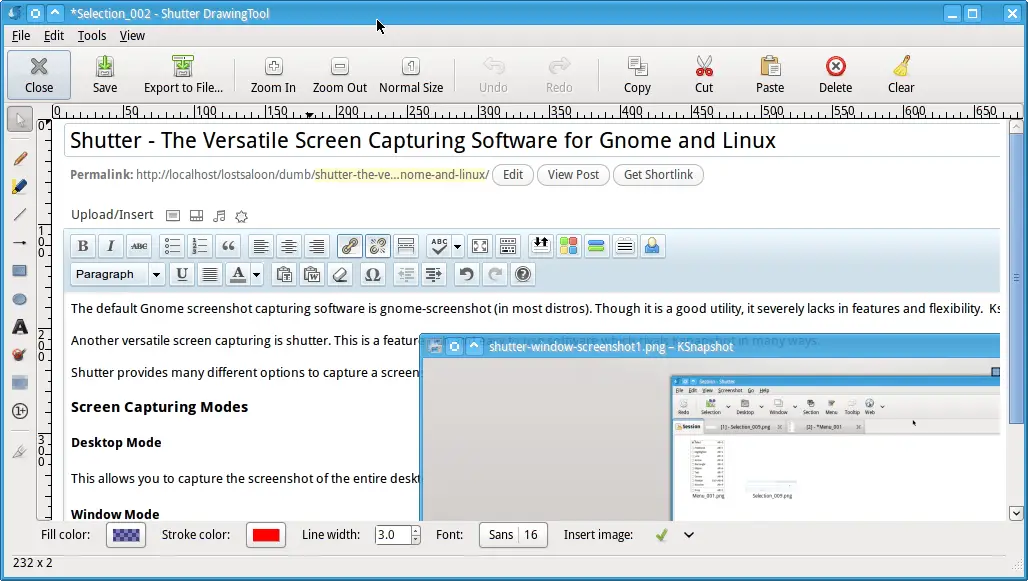Screen dimensions: 1028x581
Task: Expand the Insert image dropdown arrow
Action: click(x=688, y=535)
